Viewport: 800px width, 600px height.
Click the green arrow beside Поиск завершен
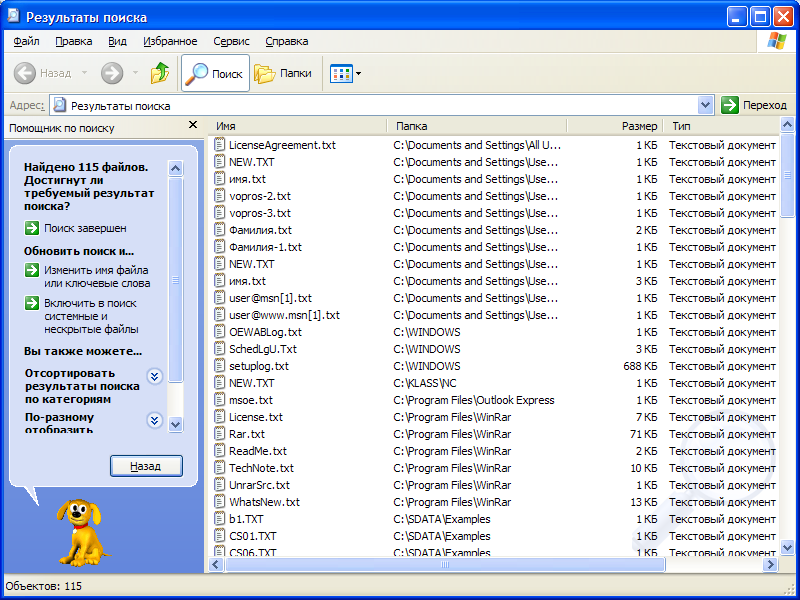click(32, 228)
